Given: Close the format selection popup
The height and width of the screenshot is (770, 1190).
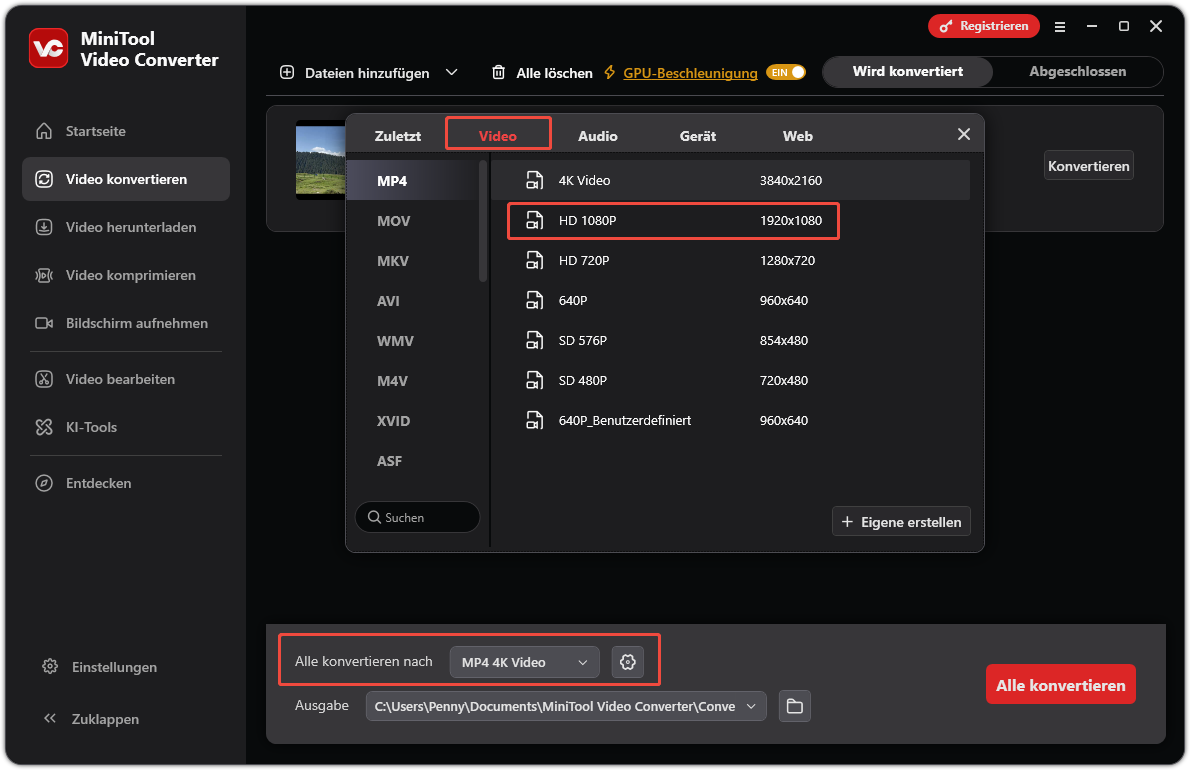Looking at the screenshot, I should [964, 134].
